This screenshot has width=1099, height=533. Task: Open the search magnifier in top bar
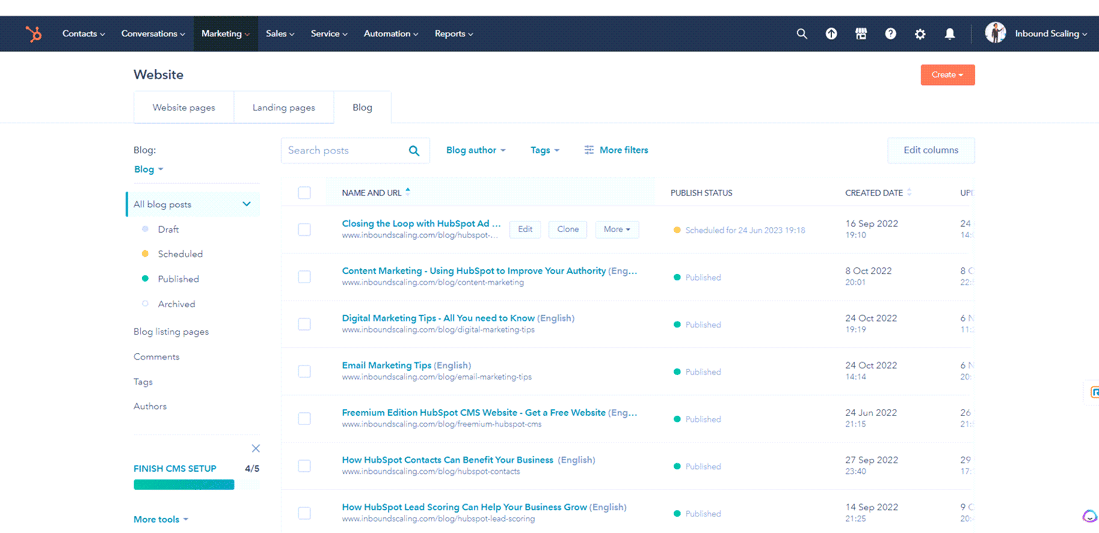(x=802, y=34)
